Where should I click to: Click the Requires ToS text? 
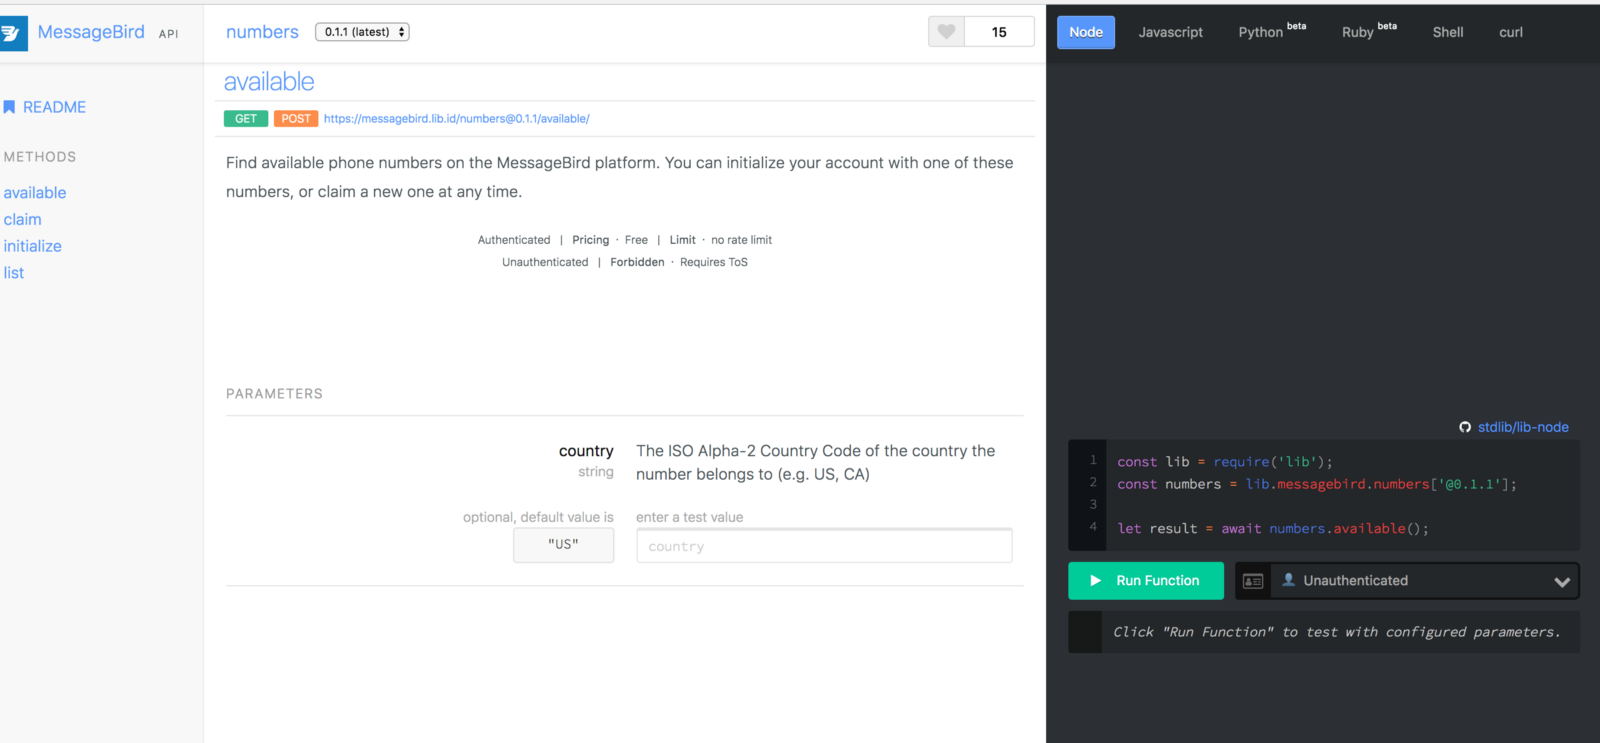tap(714, 262)
